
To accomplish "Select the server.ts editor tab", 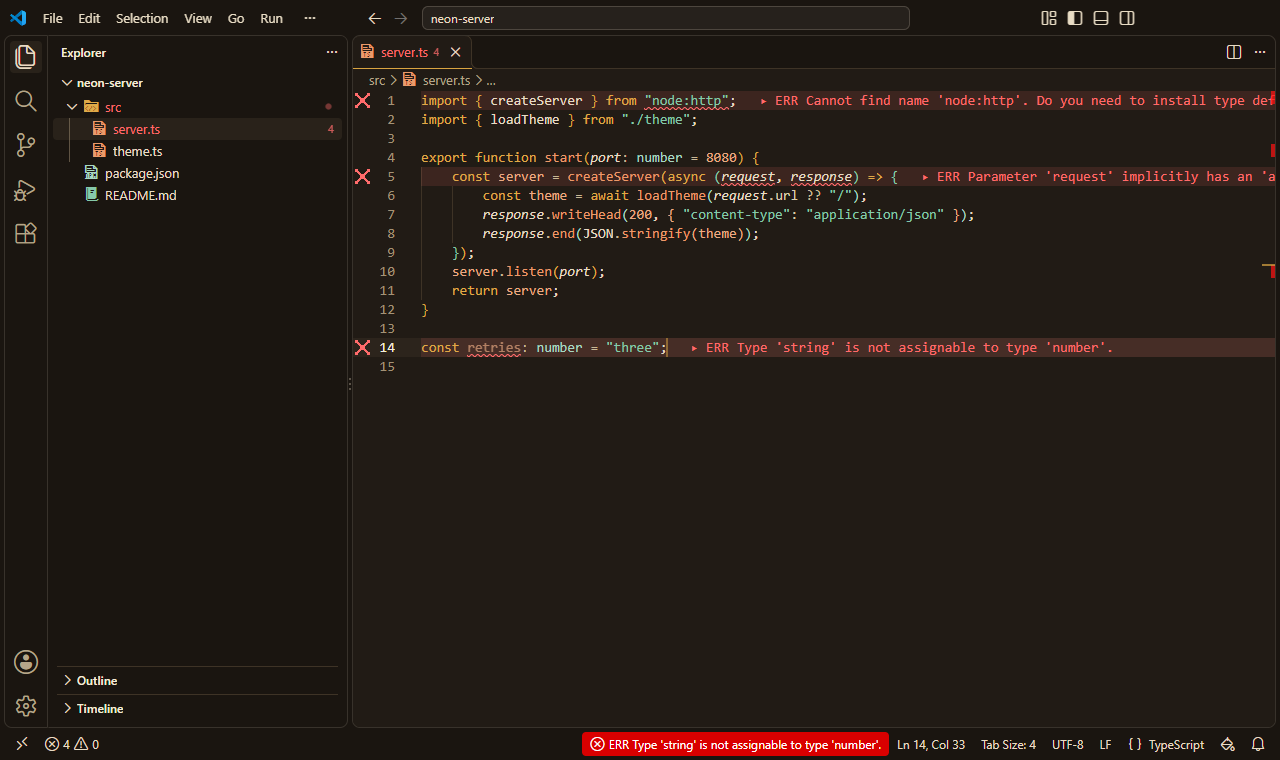I will coord(412,52).
